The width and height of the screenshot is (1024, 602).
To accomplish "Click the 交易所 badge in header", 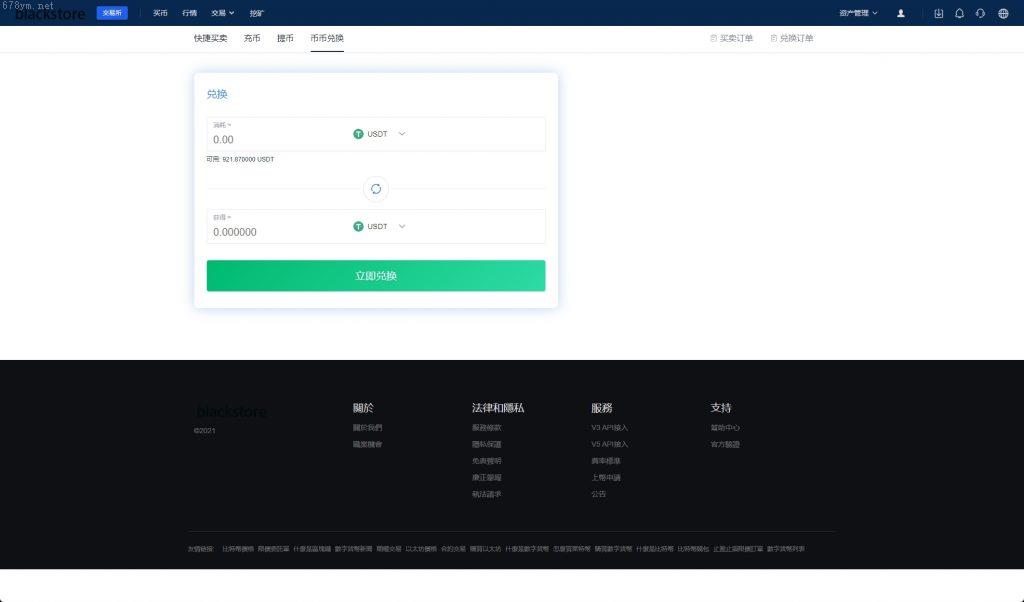I will tap(112, 13).
